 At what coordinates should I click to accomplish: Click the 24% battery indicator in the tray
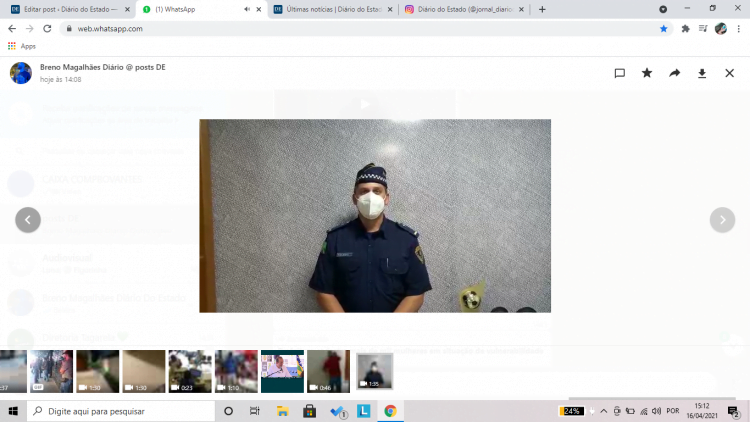coord(572,411)
